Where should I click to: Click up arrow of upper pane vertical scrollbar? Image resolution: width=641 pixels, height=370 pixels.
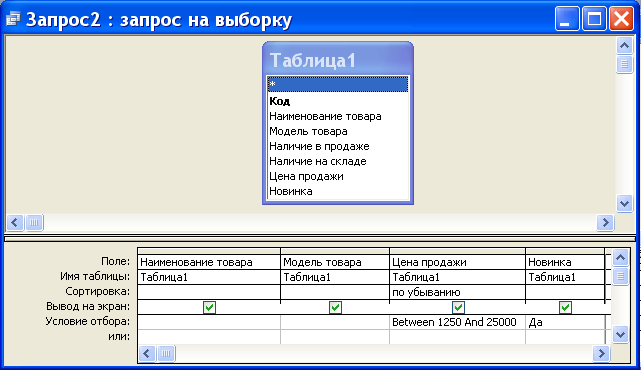[x=624, y=45]
